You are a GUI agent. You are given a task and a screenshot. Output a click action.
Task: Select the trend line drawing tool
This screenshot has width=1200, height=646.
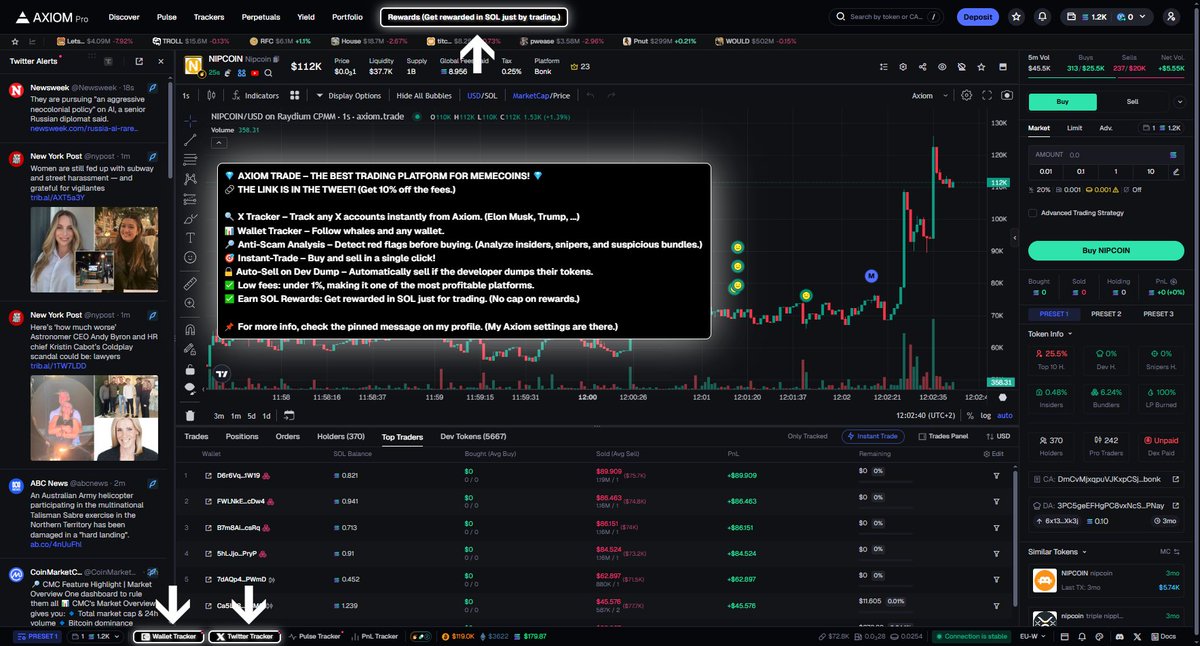click(190, 140)
